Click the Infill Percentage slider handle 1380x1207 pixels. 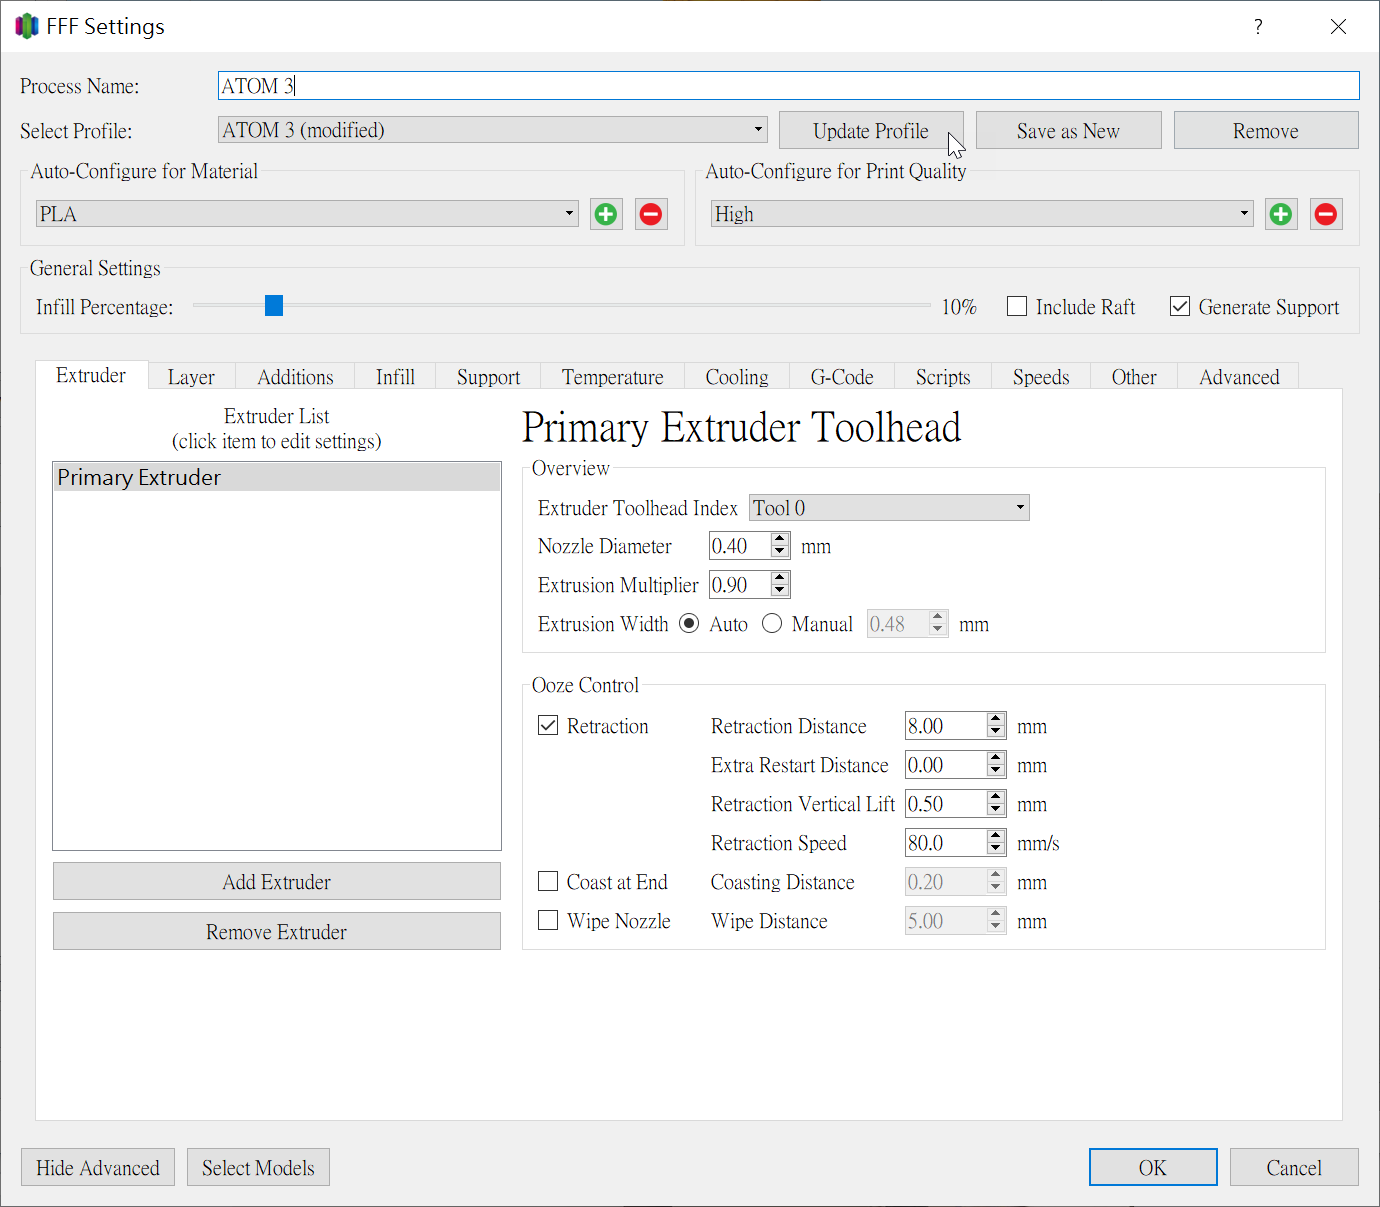point(274,306)
